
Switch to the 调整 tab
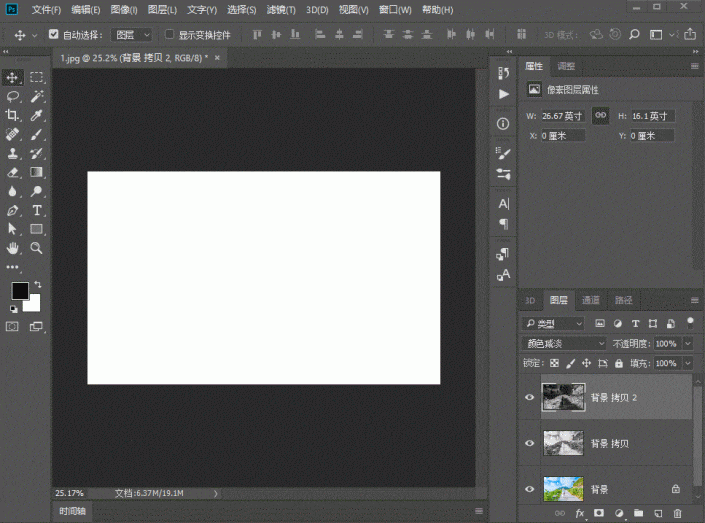tap(566, 66)
